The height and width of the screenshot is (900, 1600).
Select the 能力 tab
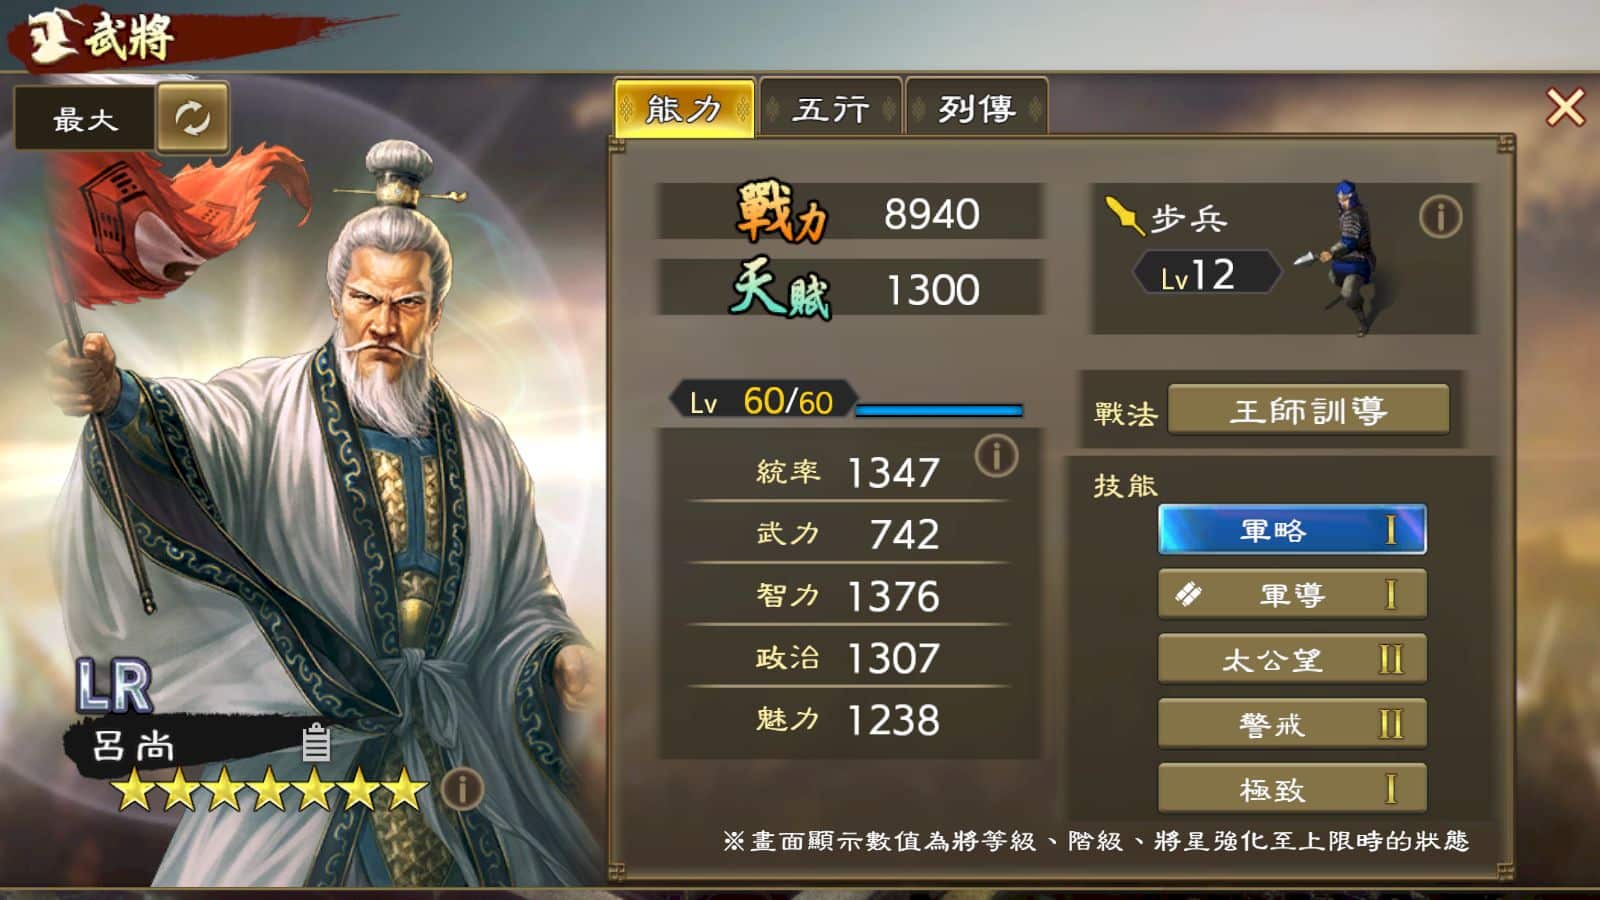[x=684, y=107]
